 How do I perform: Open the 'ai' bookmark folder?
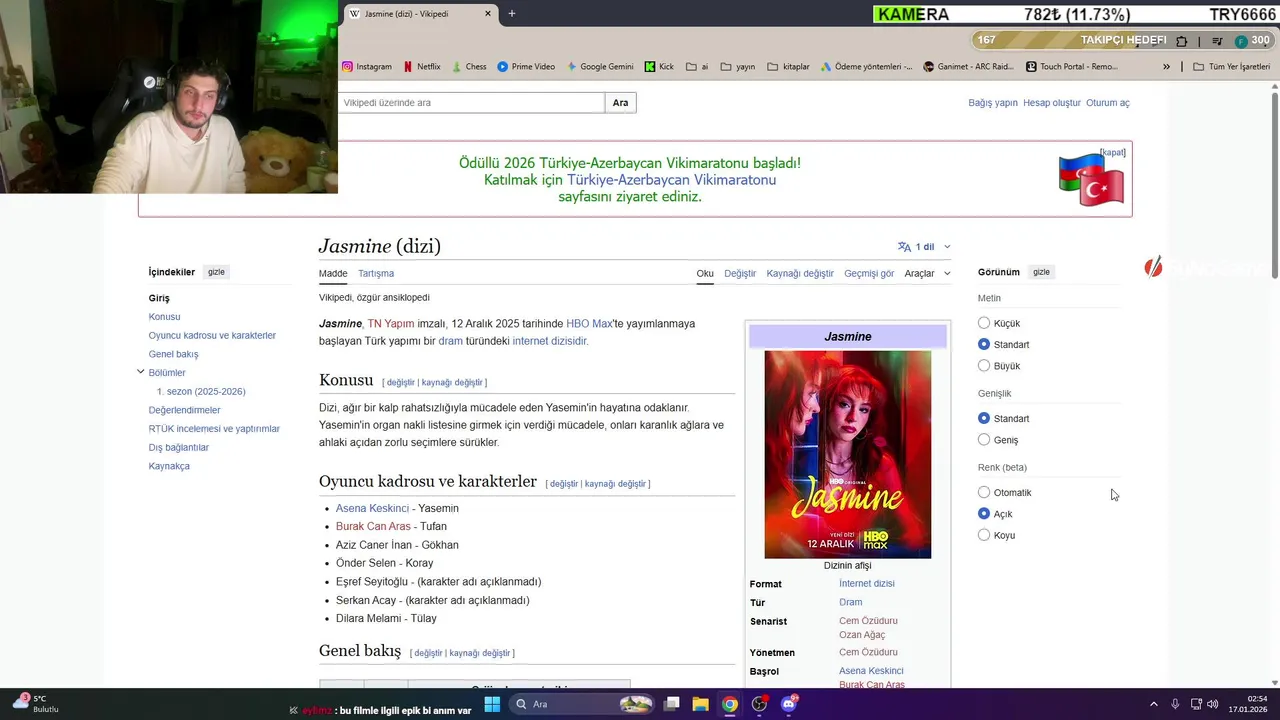tap(696, 67)
